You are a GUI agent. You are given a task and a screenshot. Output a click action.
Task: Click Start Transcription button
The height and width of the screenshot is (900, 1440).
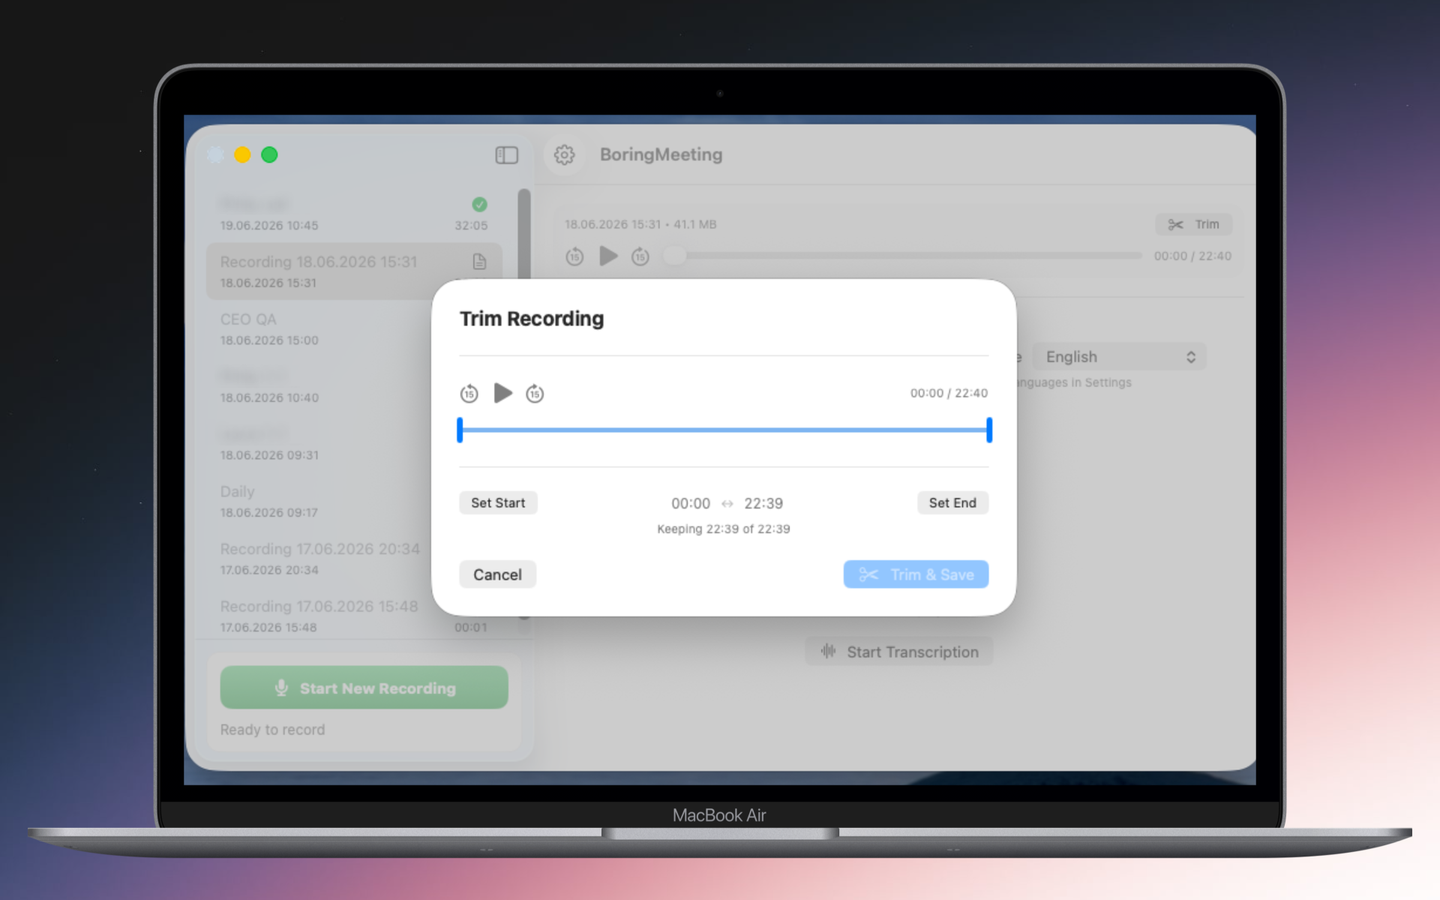click(x=899, y=652)
